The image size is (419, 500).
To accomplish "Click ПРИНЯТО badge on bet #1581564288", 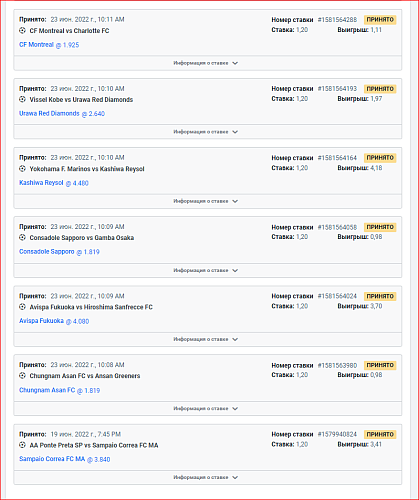I will 380,20.
